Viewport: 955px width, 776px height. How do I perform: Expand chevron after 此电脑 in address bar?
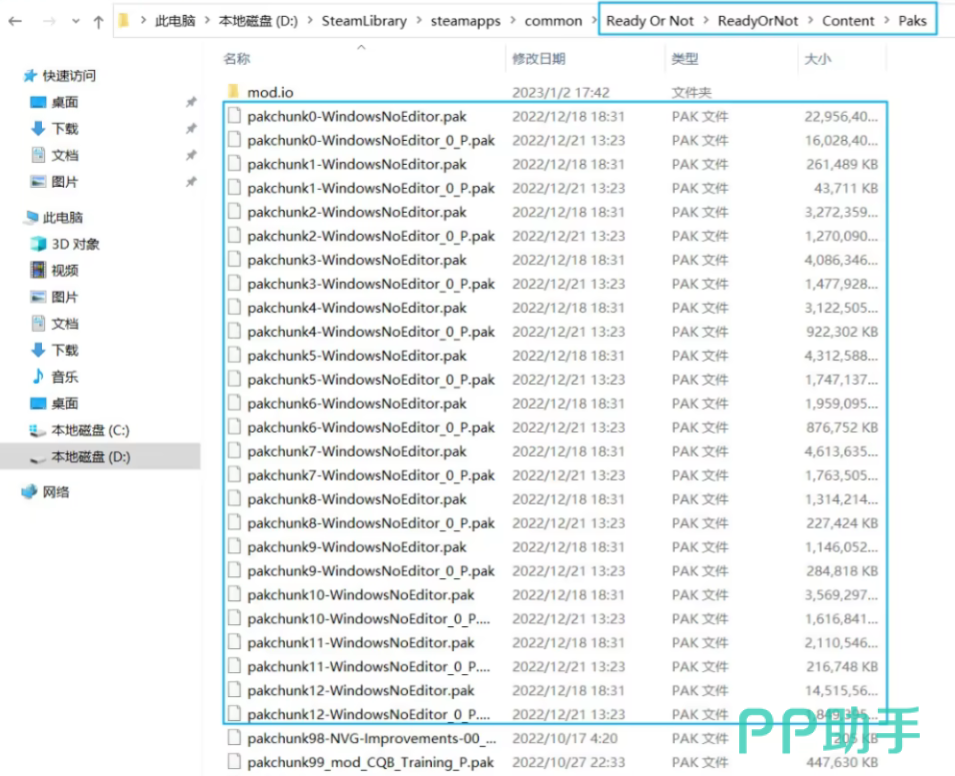click(207, 21)
